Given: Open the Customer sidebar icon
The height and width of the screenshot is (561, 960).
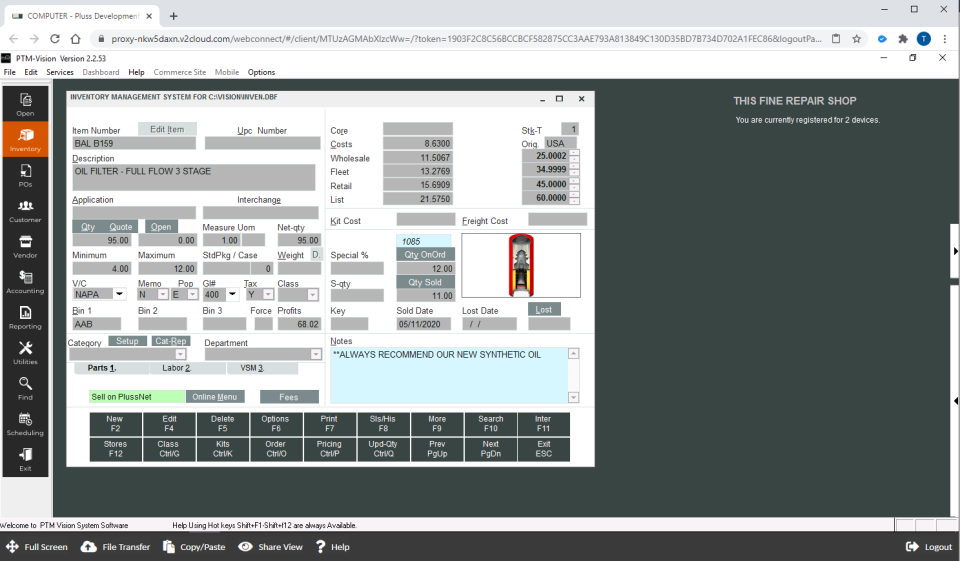Looking at the screenshot, I should 25,210.
